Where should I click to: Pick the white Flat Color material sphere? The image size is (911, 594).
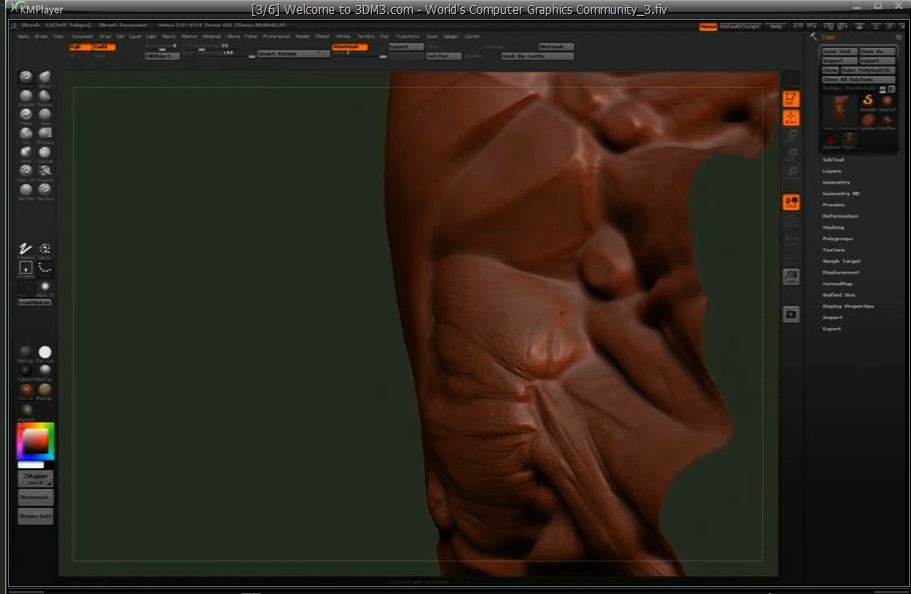tap(45, 352)
